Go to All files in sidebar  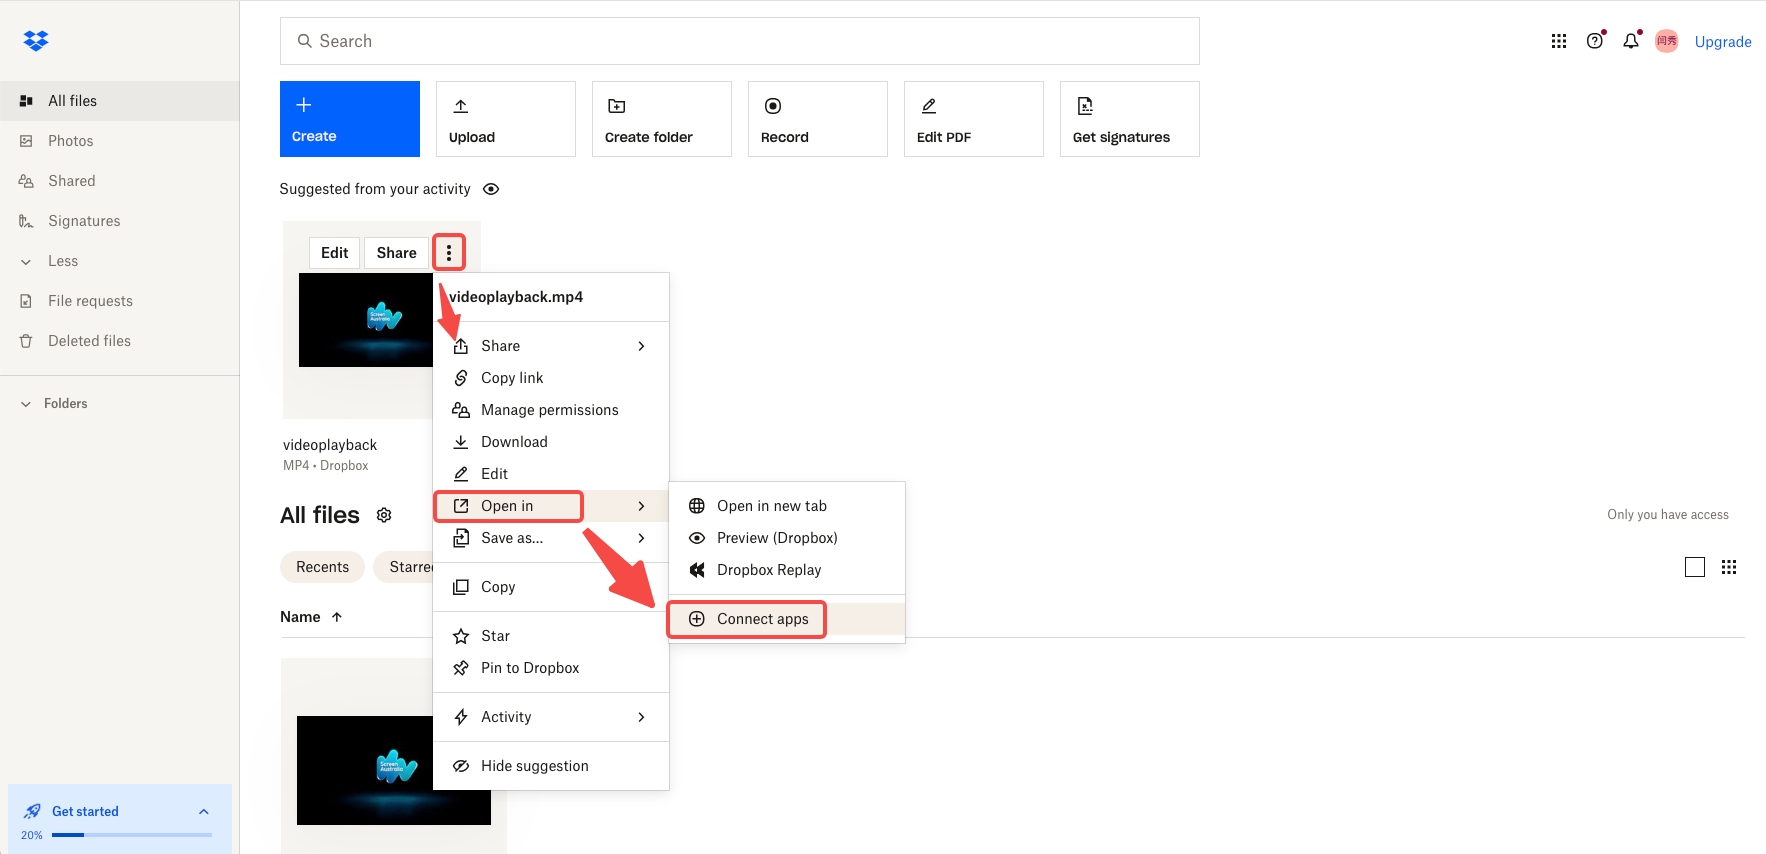click(x=120, y=101)
